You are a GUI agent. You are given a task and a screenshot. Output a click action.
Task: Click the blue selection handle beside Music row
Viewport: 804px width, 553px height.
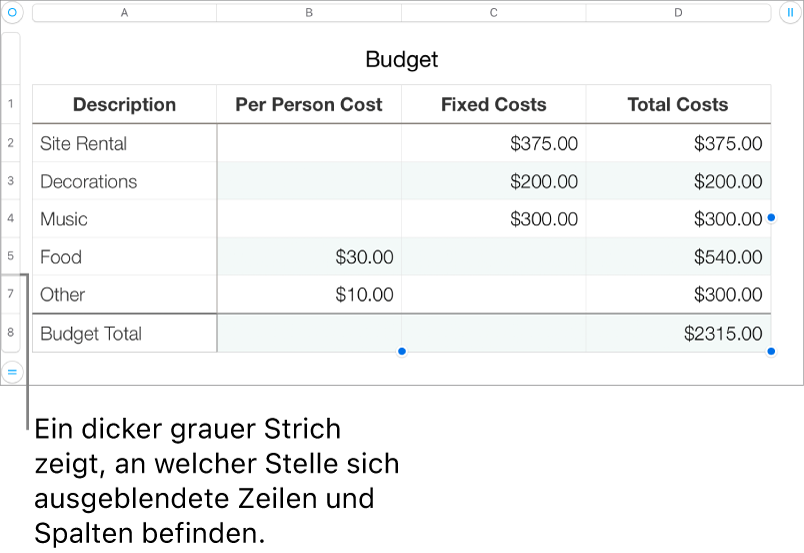click(771, 217)
